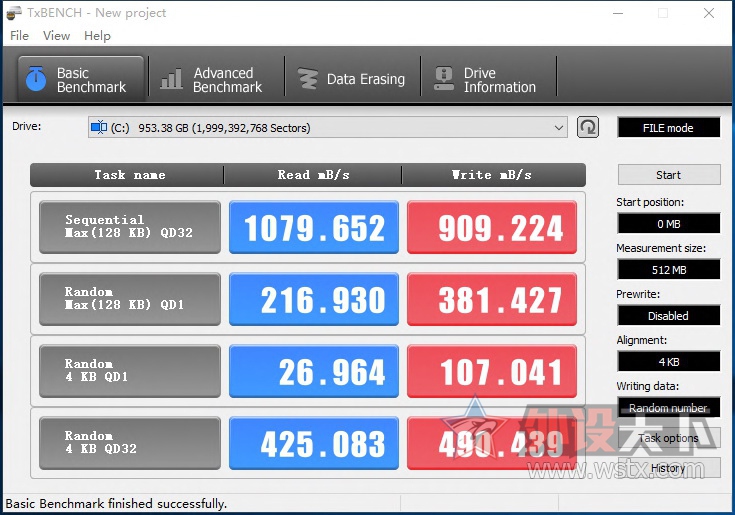This screenshot has width=735, height=515.
Task: Select Random 4 KB QD32 task
Action: point(130,443)
